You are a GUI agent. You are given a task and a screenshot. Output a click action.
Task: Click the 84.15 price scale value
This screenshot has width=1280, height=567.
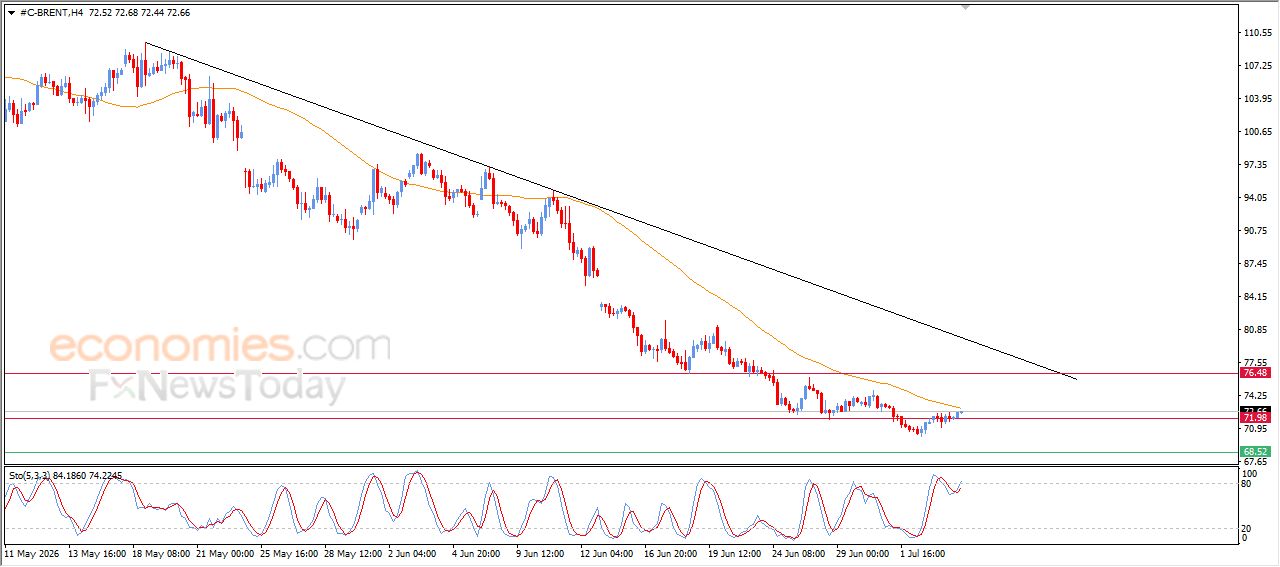click(x=1258, y=296)
